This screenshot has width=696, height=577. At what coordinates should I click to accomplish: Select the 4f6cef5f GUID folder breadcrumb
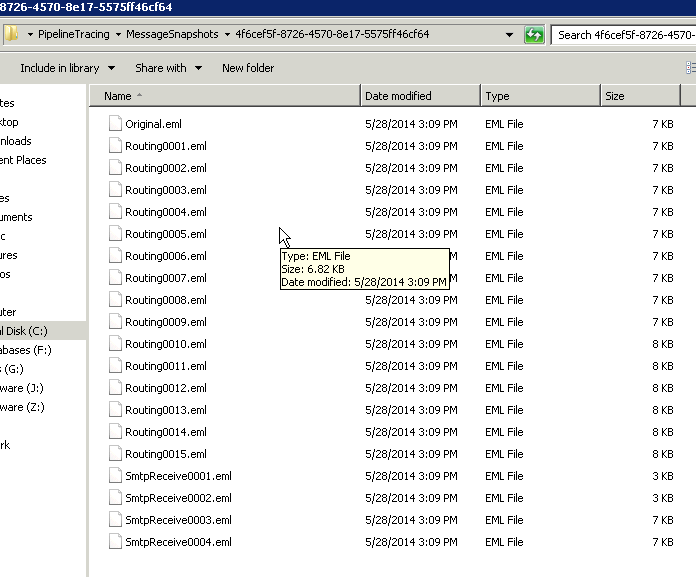332,34
